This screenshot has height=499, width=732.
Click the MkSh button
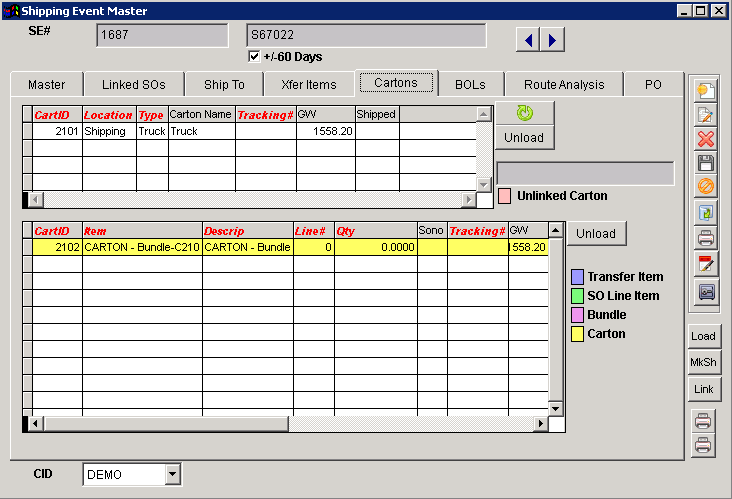(x=703, y=362)
